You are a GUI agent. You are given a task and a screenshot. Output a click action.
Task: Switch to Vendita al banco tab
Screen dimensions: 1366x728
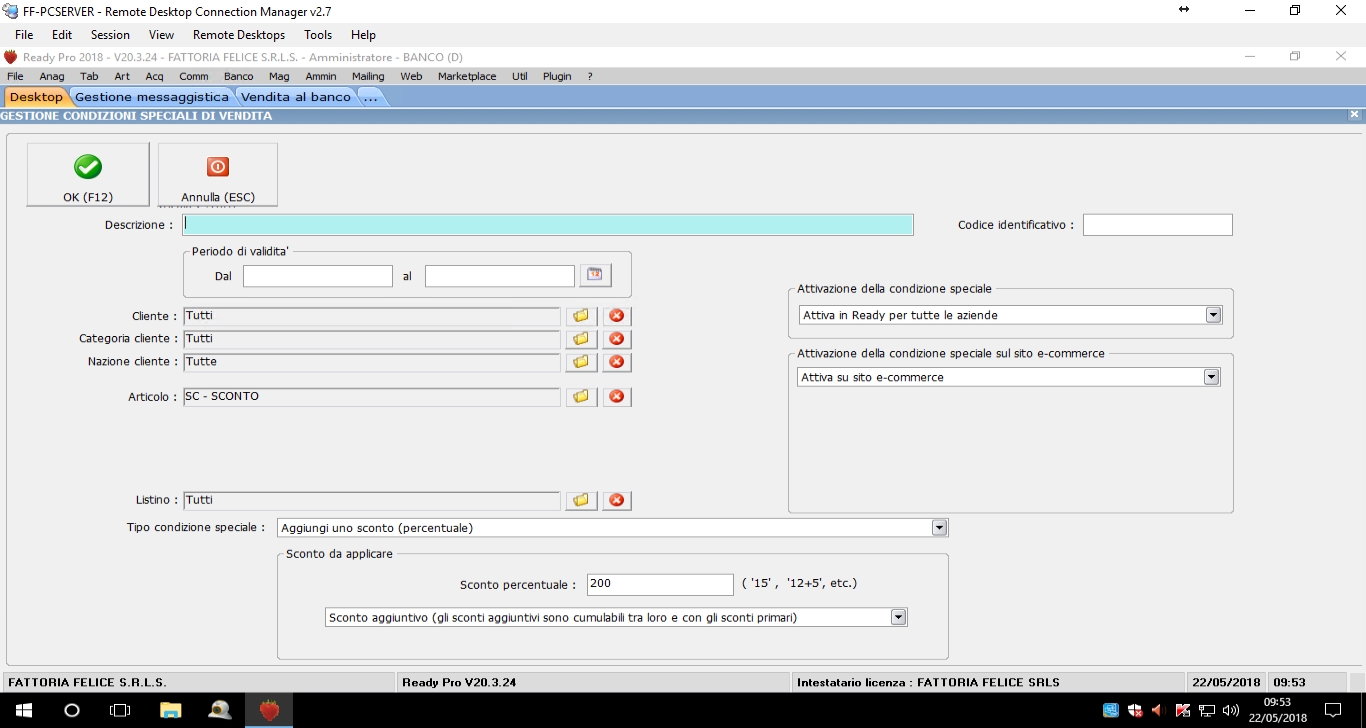point(296,97)
